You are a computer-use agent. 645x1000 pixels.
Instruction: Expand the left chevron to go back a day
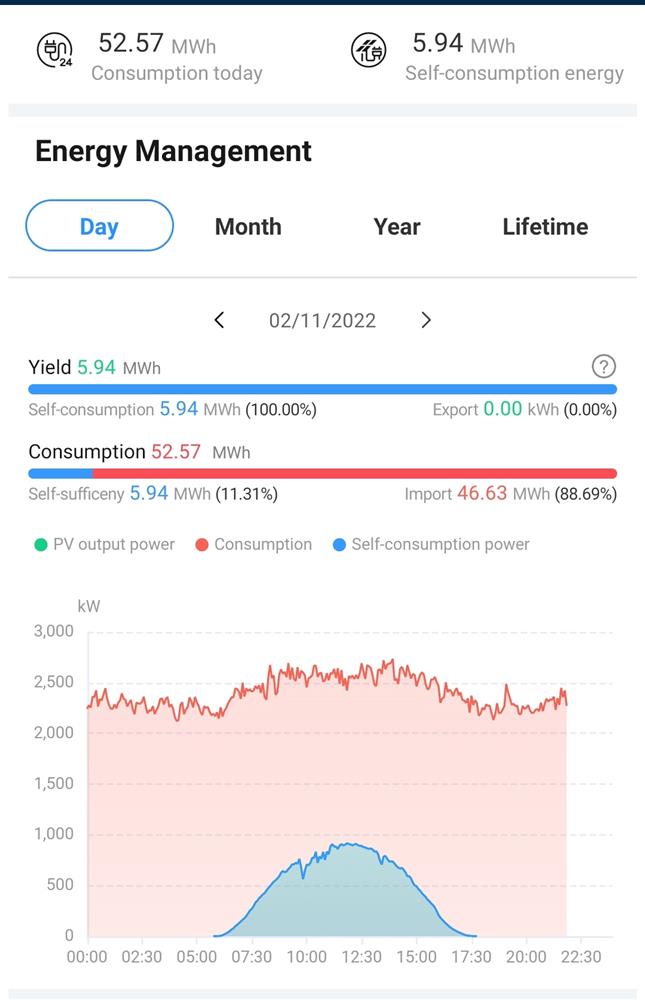click(x=220, y=320)
